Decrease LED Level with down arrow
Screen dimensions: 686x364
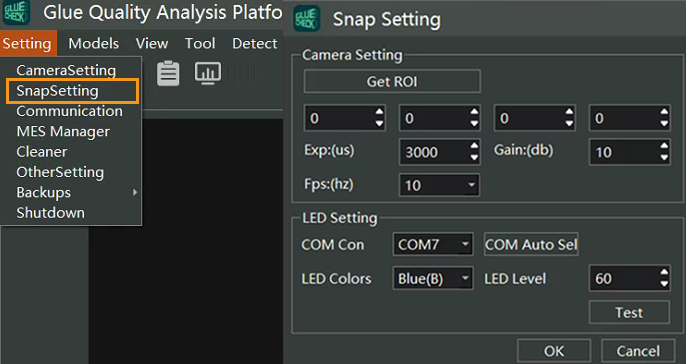click(665, 284)
